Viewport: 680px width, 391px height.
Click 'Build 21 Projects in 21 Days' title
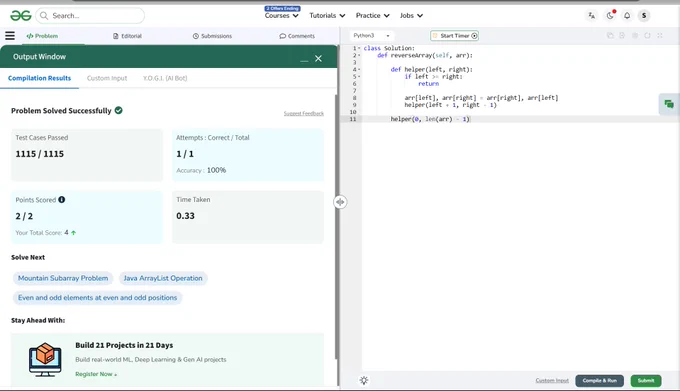(x=124, y=345)
